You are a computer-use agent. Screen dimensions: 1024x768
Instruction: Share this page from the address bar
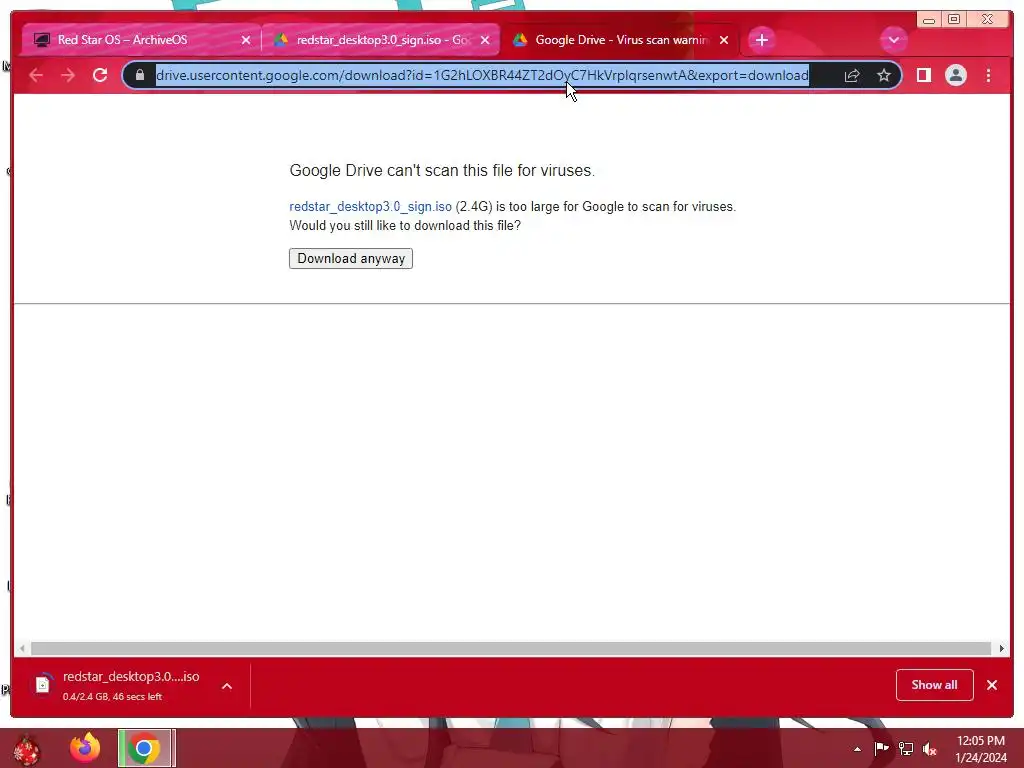(x=852, y=76)
